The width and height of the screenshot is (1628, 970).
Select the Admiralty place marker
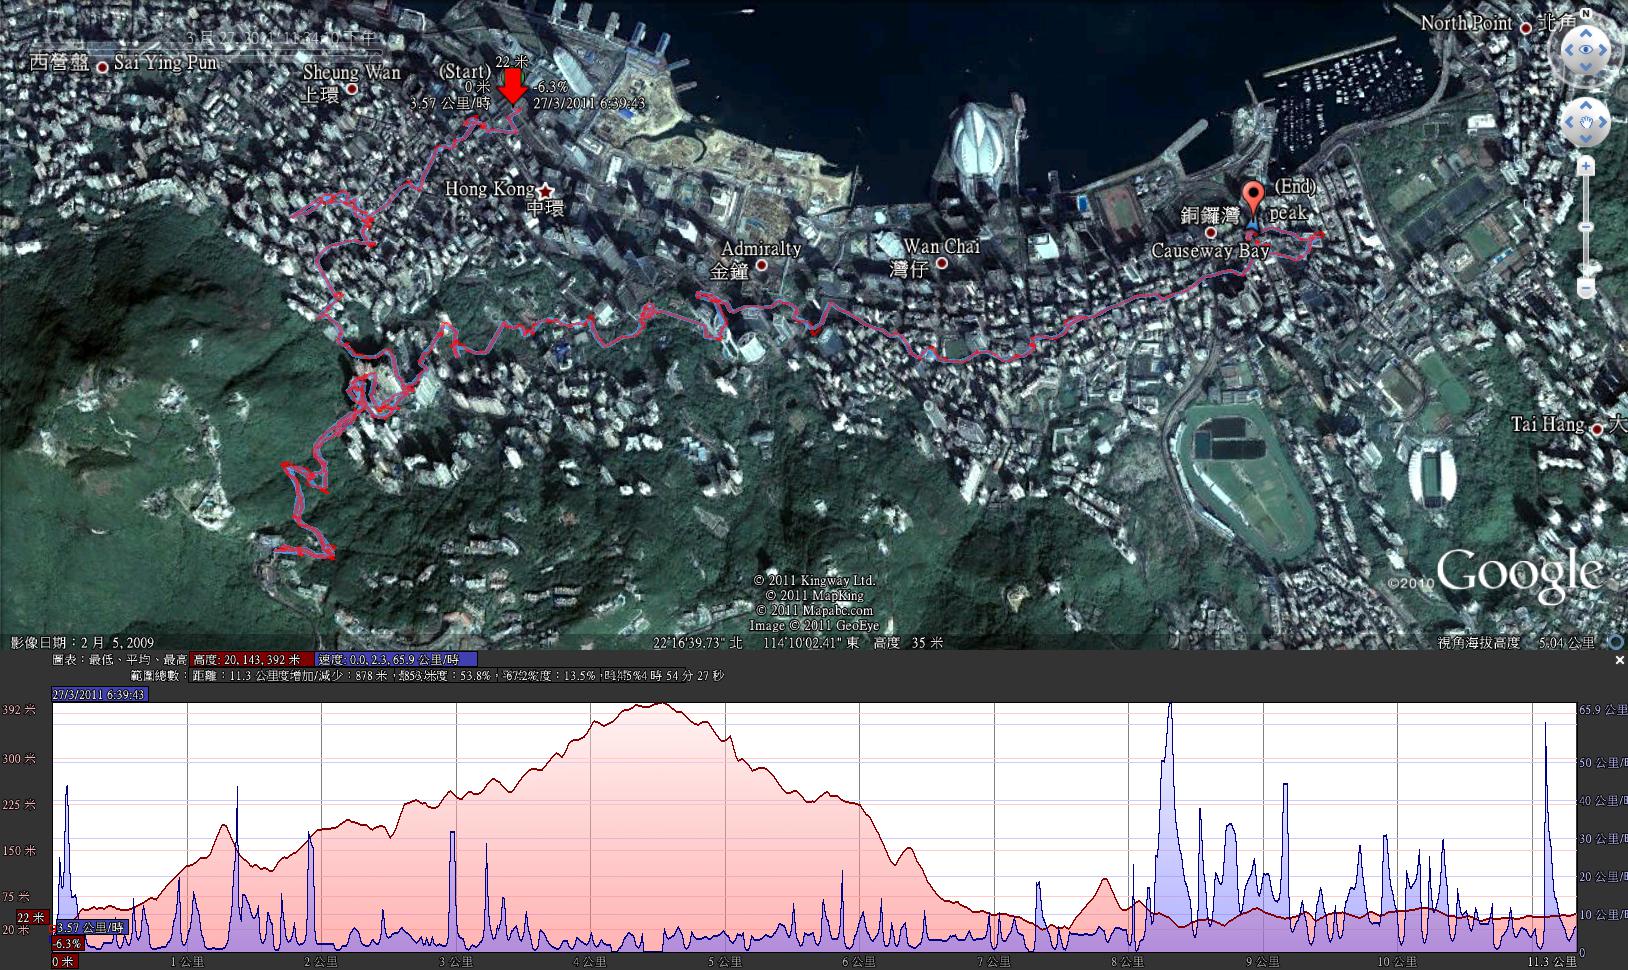[x=762, y=265]
